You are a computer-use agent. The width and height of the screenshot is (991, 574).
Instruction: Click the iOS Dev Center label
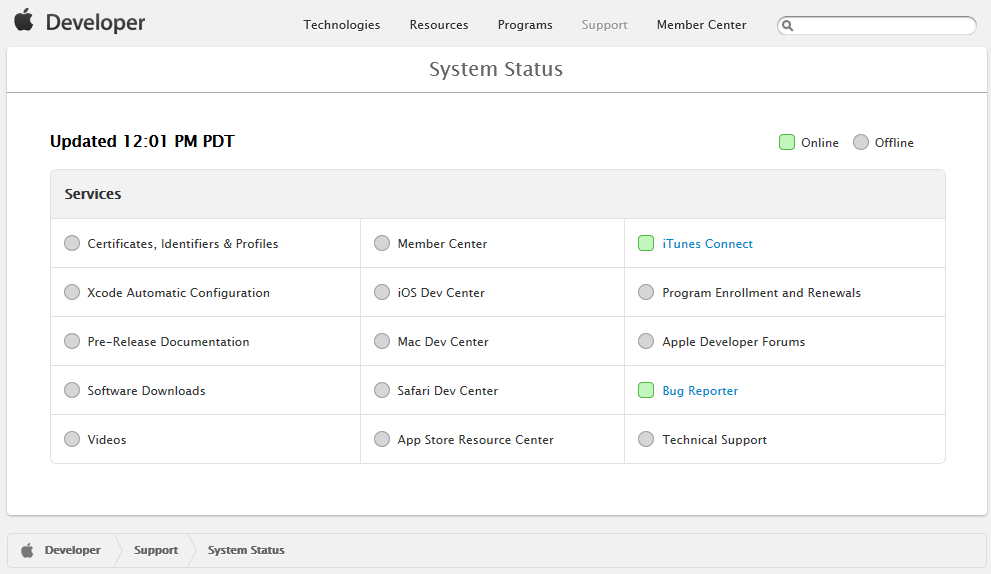point(441,293)
